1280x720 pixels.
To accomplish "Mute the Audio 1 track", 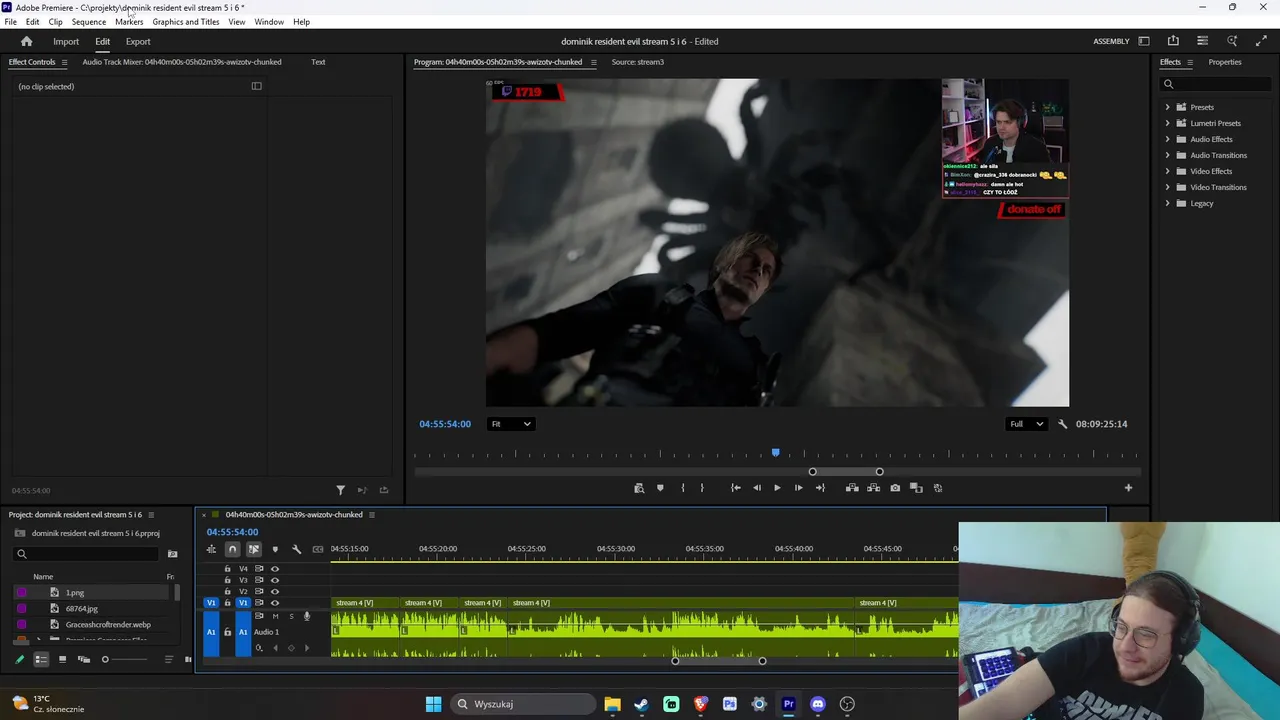I will [275, 616].
